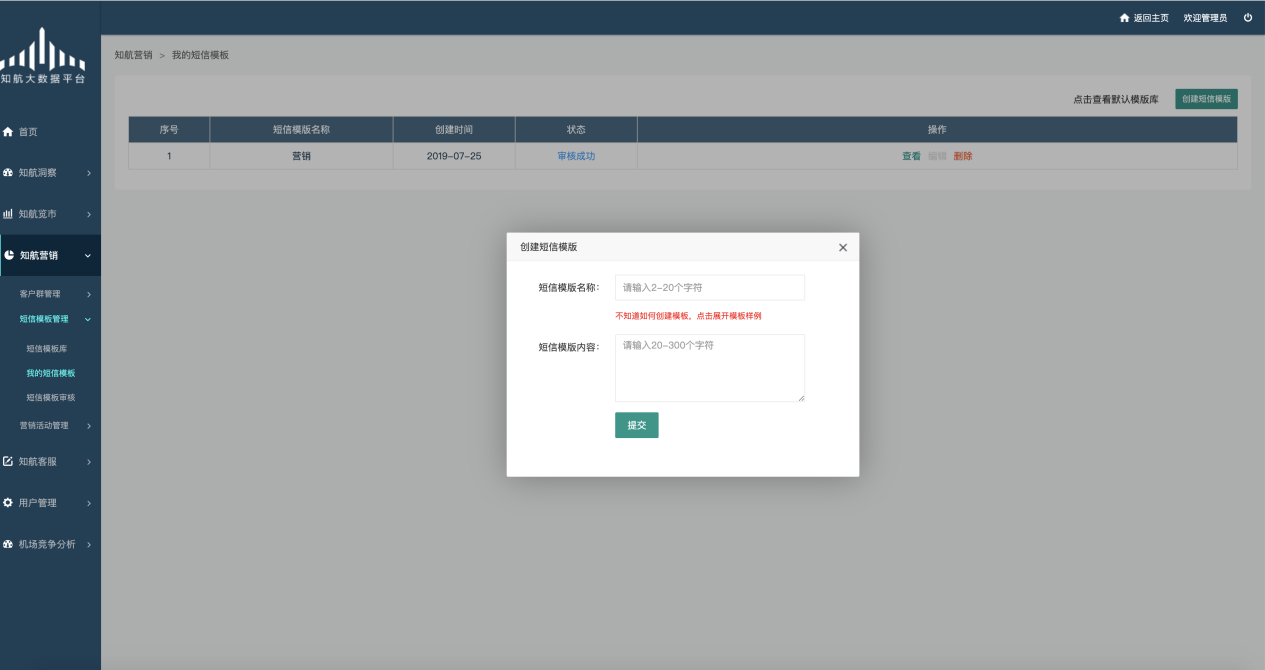
Task: Focus the 短信模版名称 input field
Action: click(x=709, y=288)
